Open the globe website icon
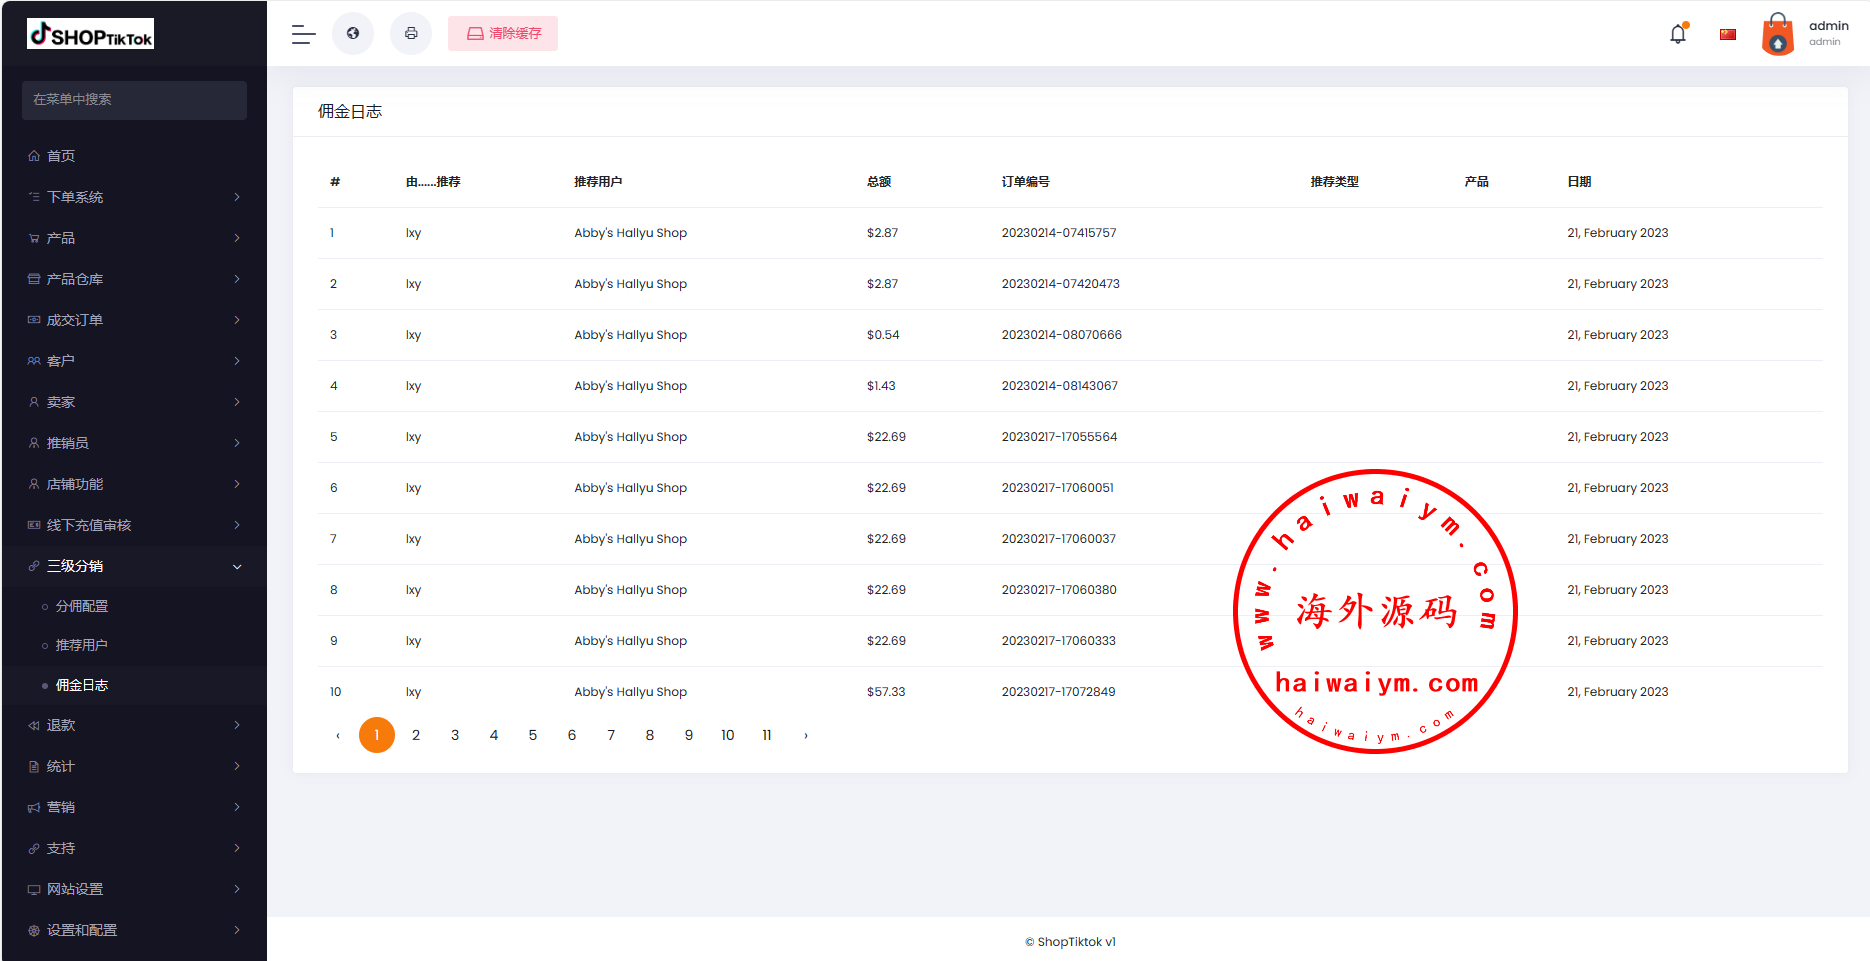This screenshot has height=961, width=1870. [x=353, y=34]
